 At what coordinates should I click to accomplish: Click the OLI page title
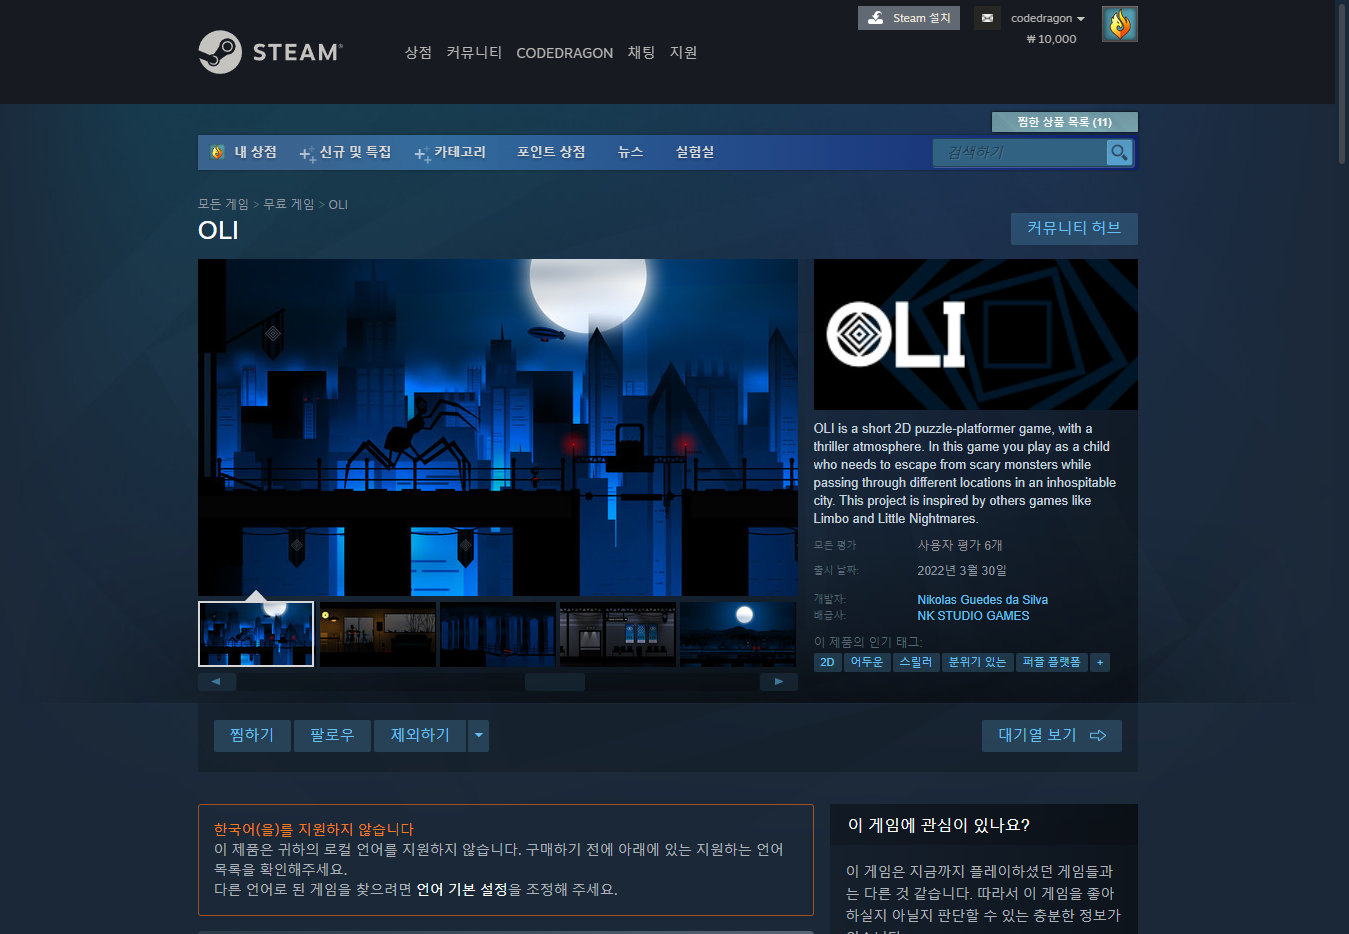pyautogui.click(x=218, y=230)
